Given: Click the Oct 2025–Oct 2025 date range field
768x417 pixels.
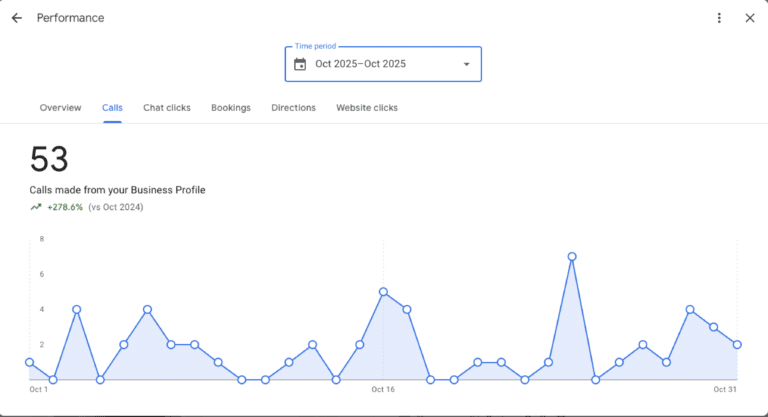Looking at the screenshot, I should 361,64.
